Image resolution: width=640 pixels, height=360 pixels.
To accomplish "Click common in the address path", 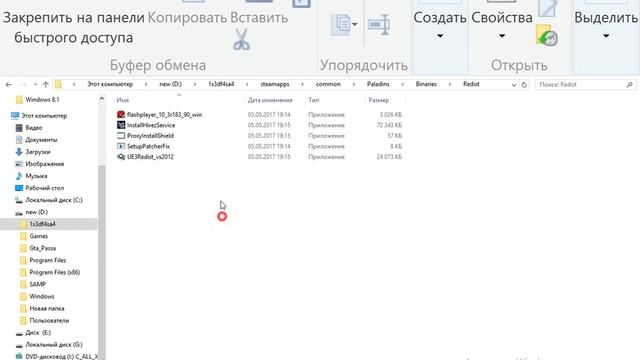I will [x=328, y=84].
